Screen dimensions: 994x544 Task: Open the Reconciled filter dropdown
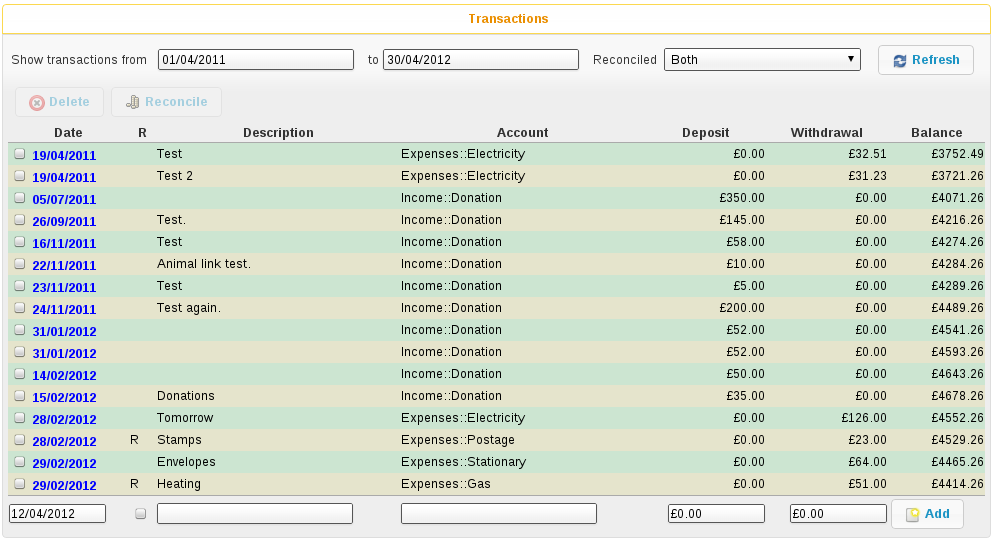762,60
